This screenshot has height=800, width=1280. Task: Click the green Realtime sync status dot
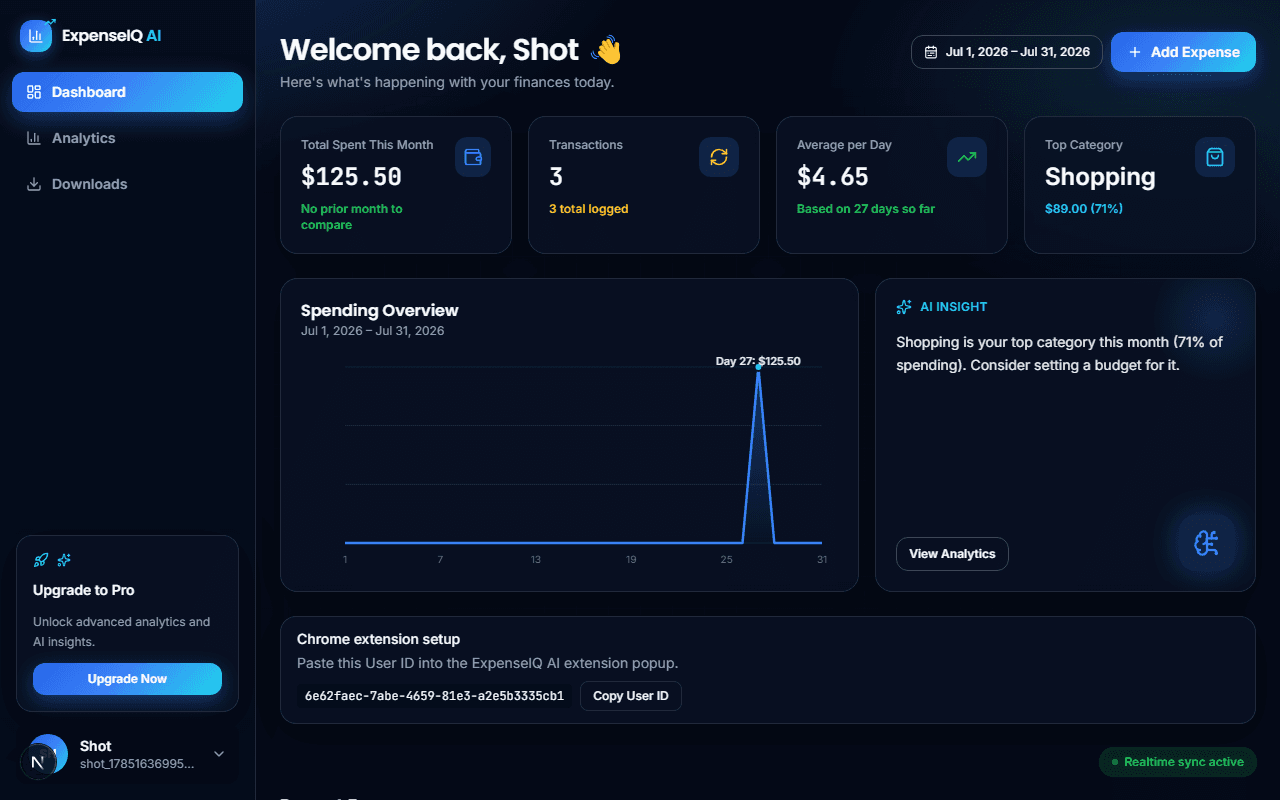tap(1115, 762)
